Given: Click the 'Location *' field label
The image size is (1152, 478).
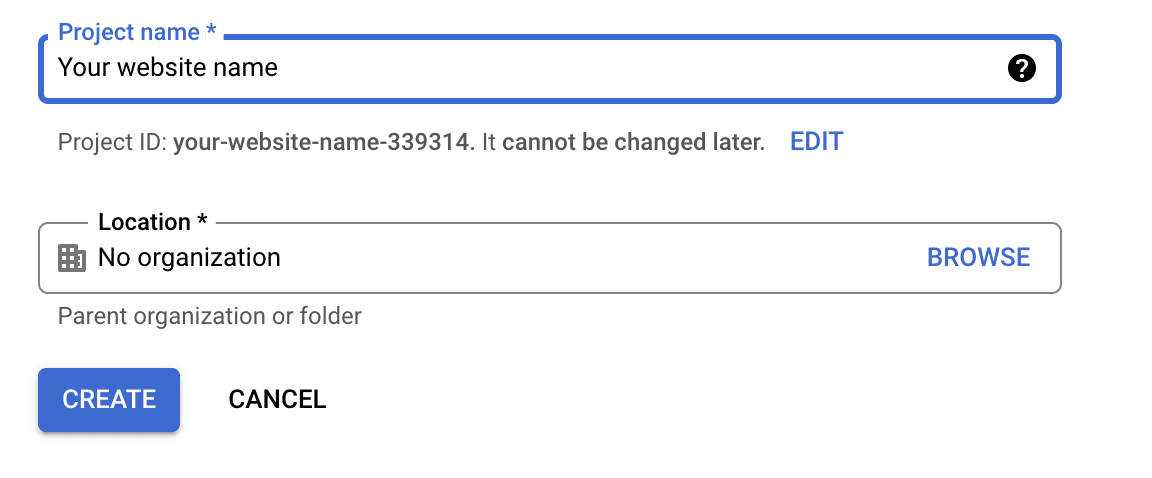Looking at the screenshot, I should coord(145,222).
